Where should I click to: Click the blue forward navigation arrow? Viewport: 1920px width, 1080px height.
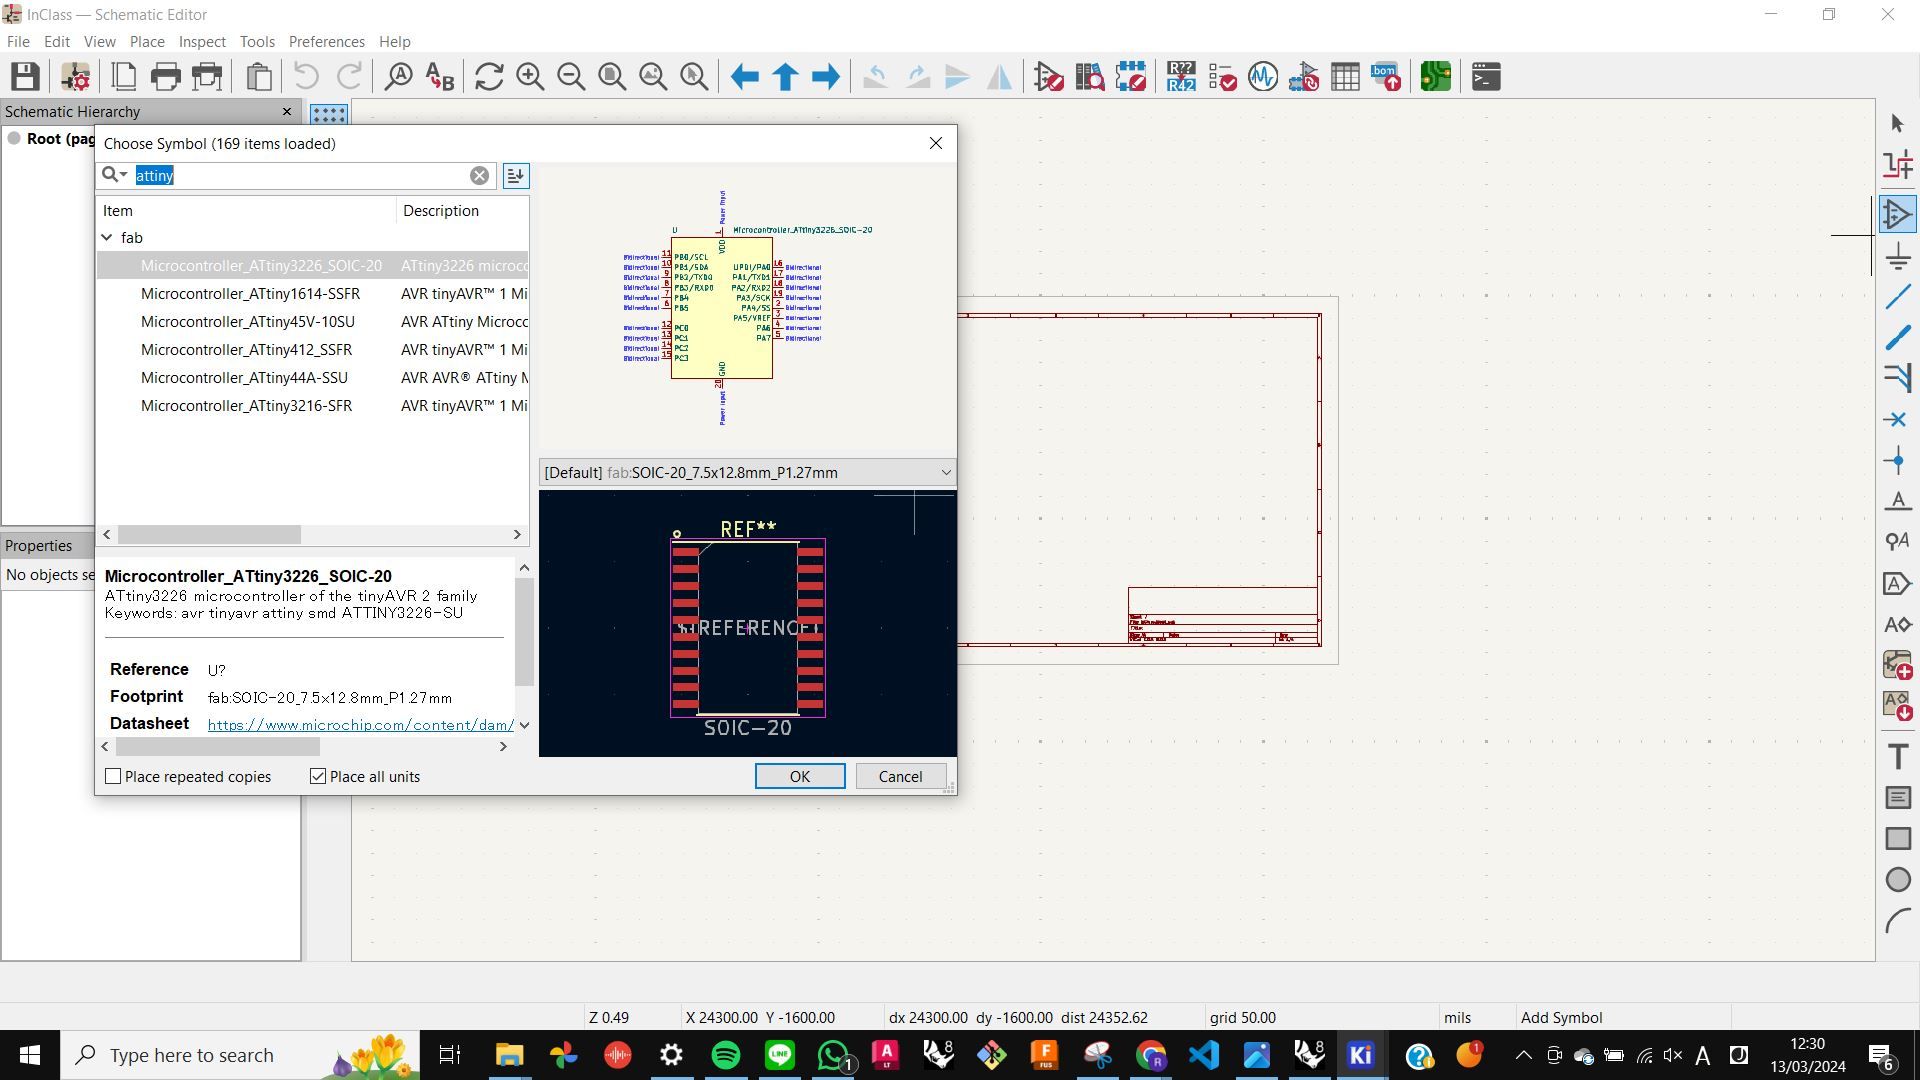(826, 76)
